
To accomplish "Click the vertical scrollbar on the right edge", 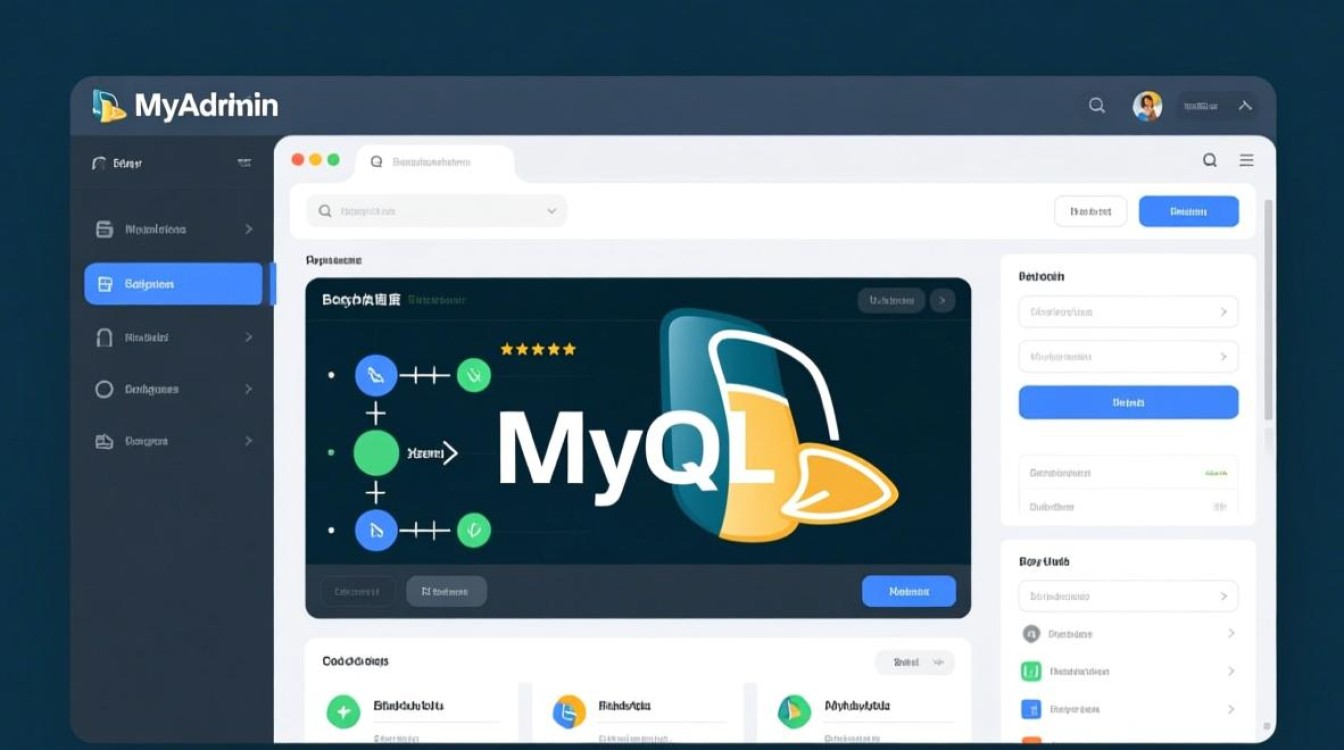I will coord(1269,310).
